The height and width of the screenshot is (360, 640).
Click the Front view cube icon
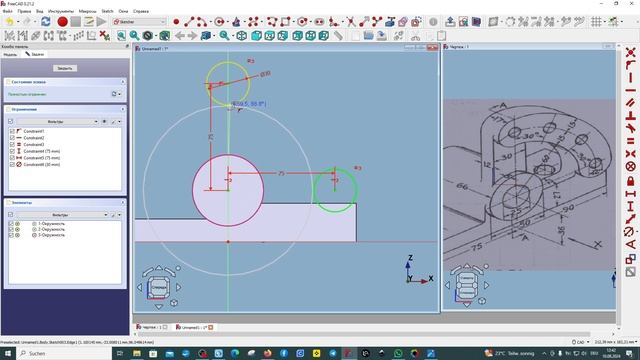(x=256, y=36)
